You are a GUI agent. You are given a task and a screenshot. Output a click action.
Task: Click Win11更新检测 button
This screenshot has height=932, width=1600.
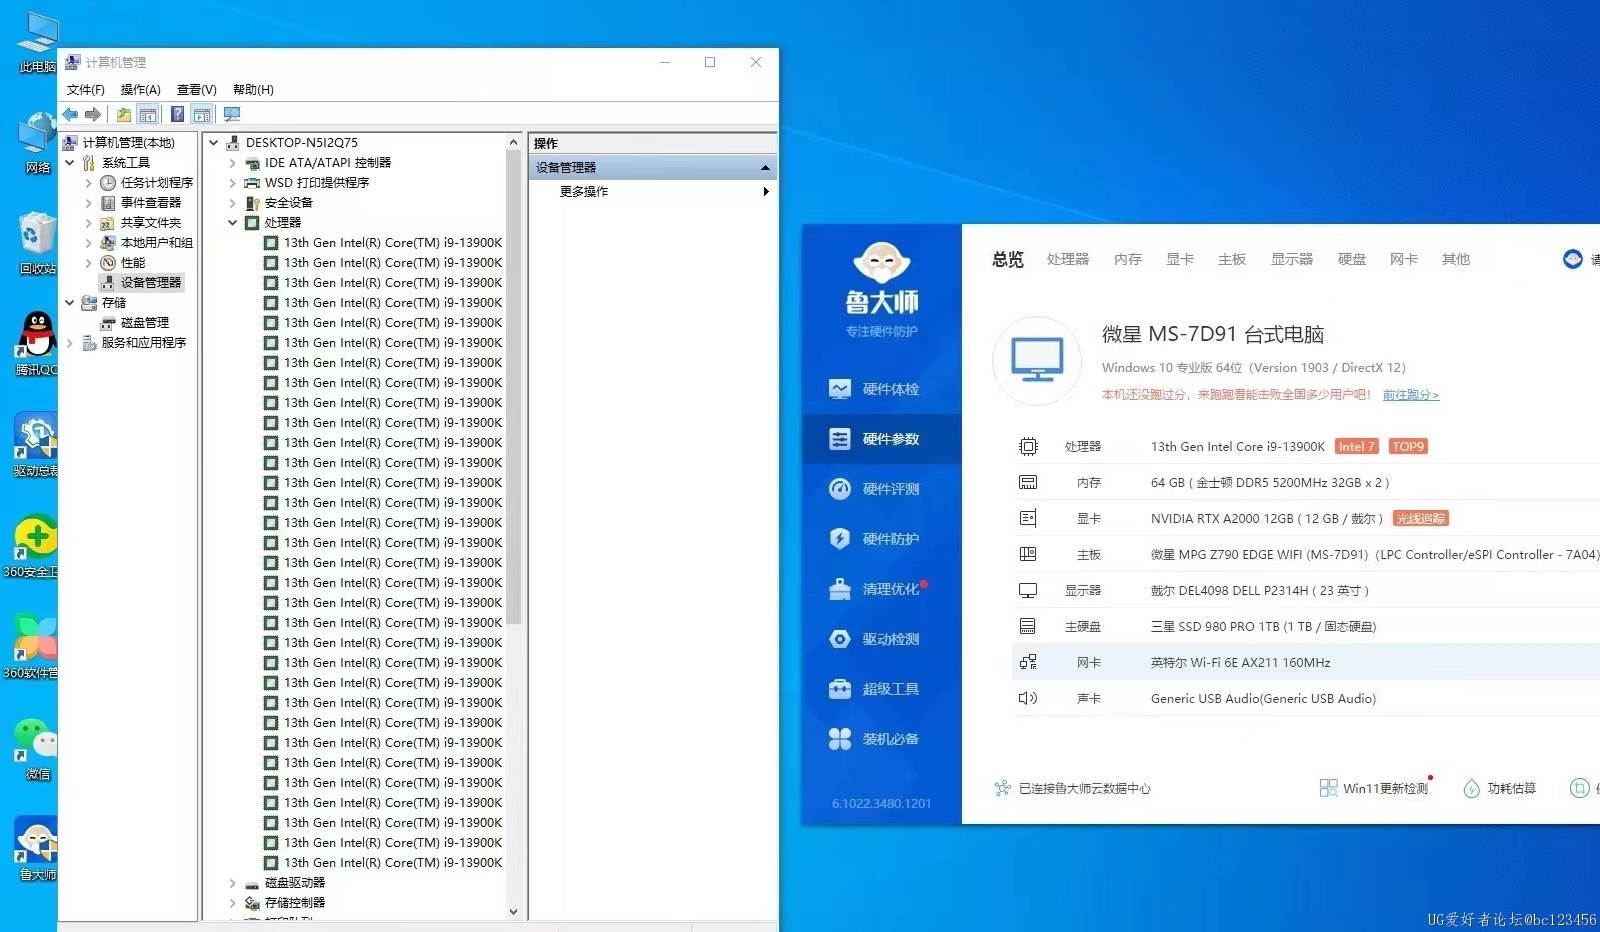coord(1375,788)
